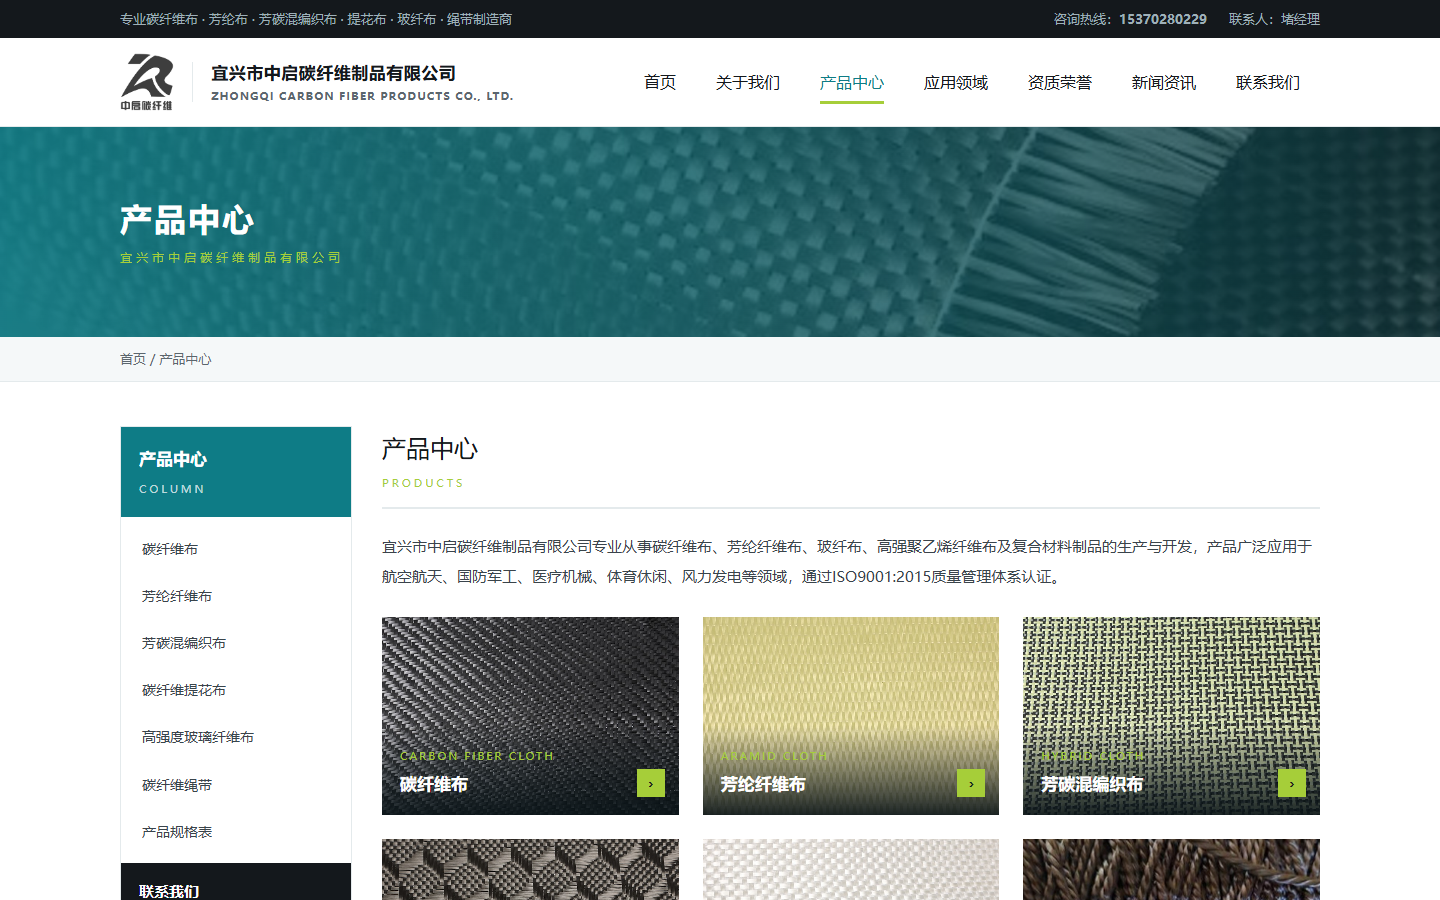Click the 中启碳纤维 company logo
This screenshot has width=1440, height=900.
147,82
